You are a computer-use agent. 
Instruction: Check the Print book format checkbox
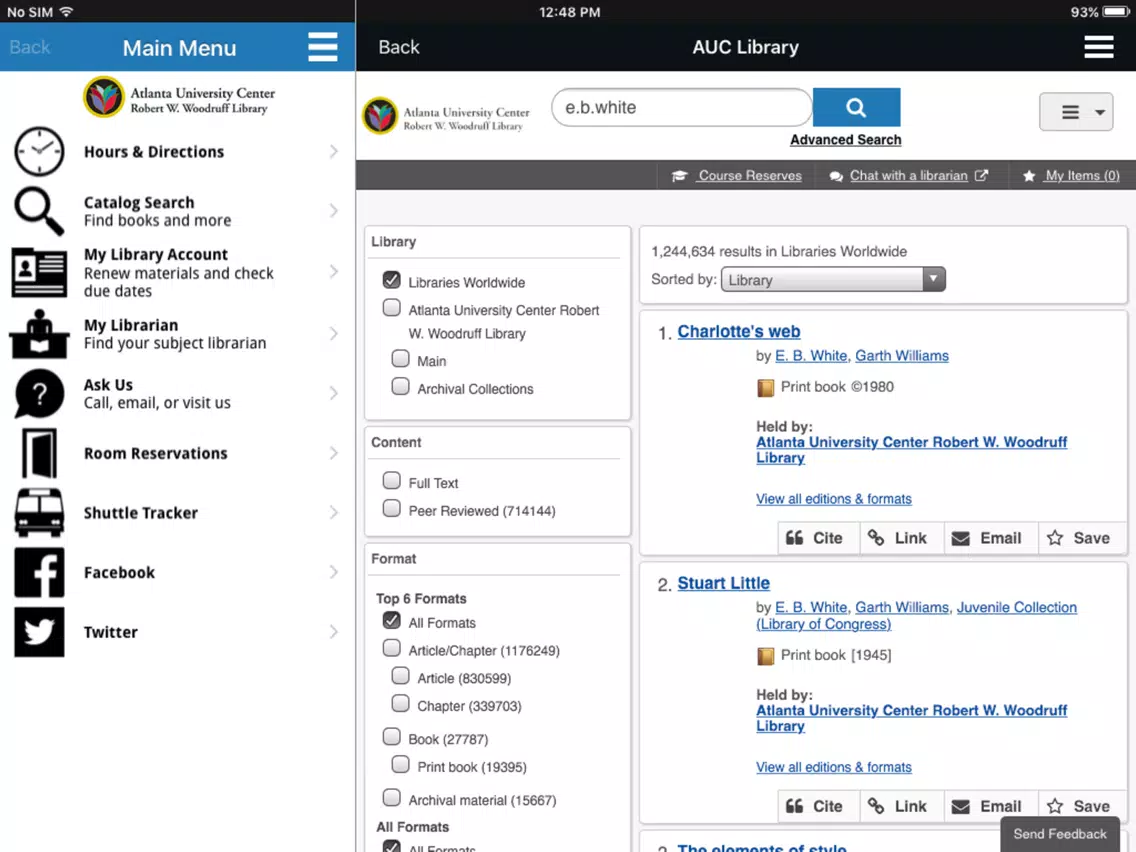pyautogui.click(x=400, y=764)
